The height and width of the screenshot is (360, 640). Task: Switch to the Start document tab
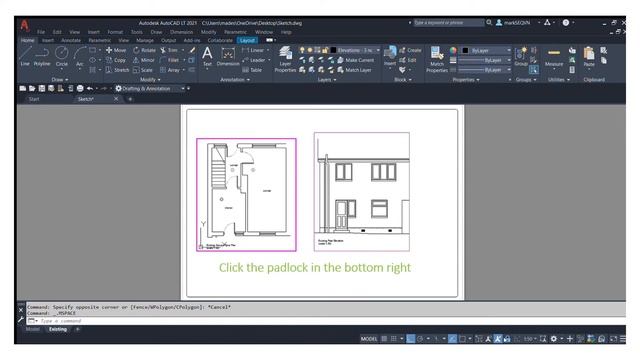[34, 99]
